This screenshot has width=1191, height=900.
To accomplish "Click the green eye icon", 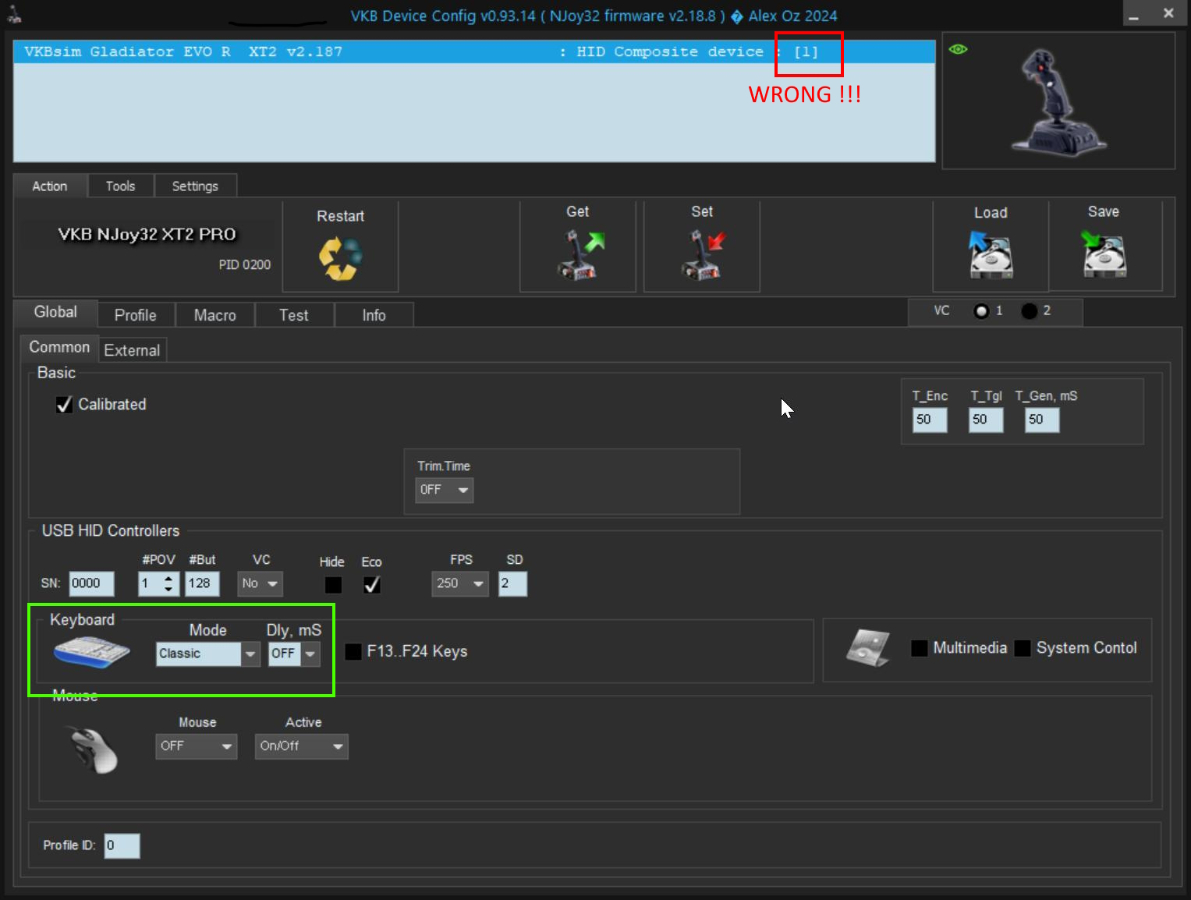I will tap(958, 49).
